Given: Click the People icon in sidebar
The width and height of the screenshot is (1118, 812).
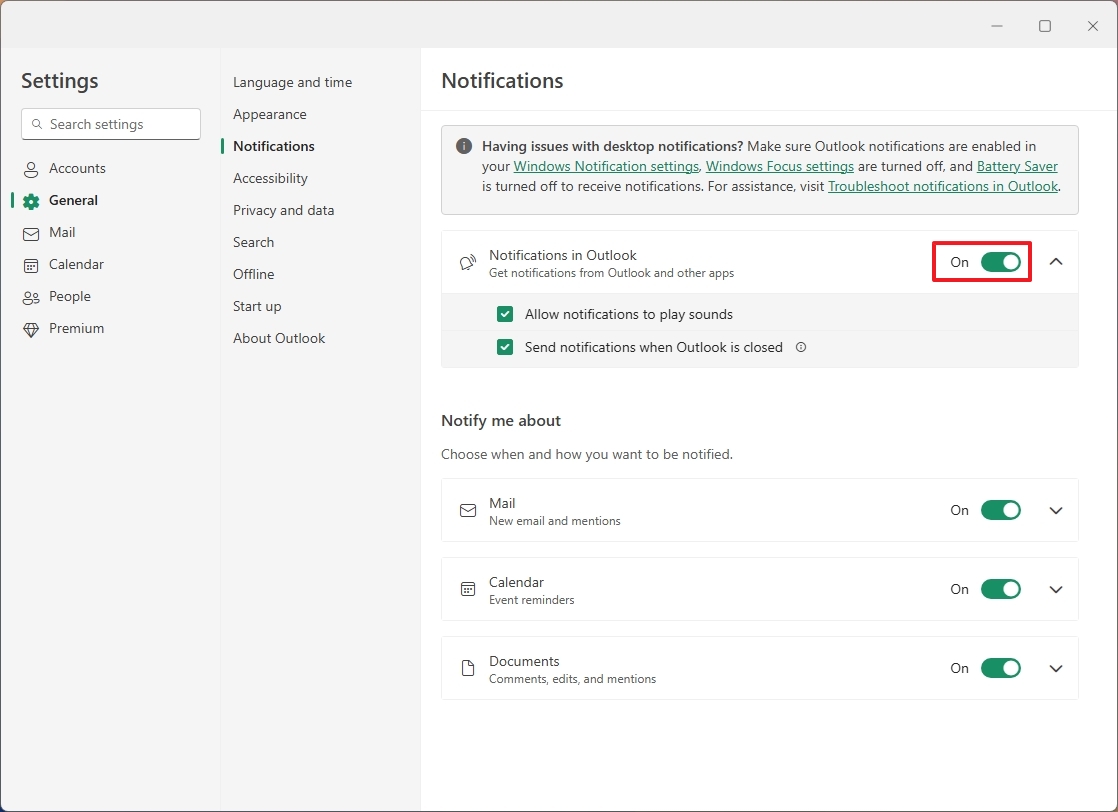Looking at the screenshot, I should pyautogui.click(x=31, y=297).
